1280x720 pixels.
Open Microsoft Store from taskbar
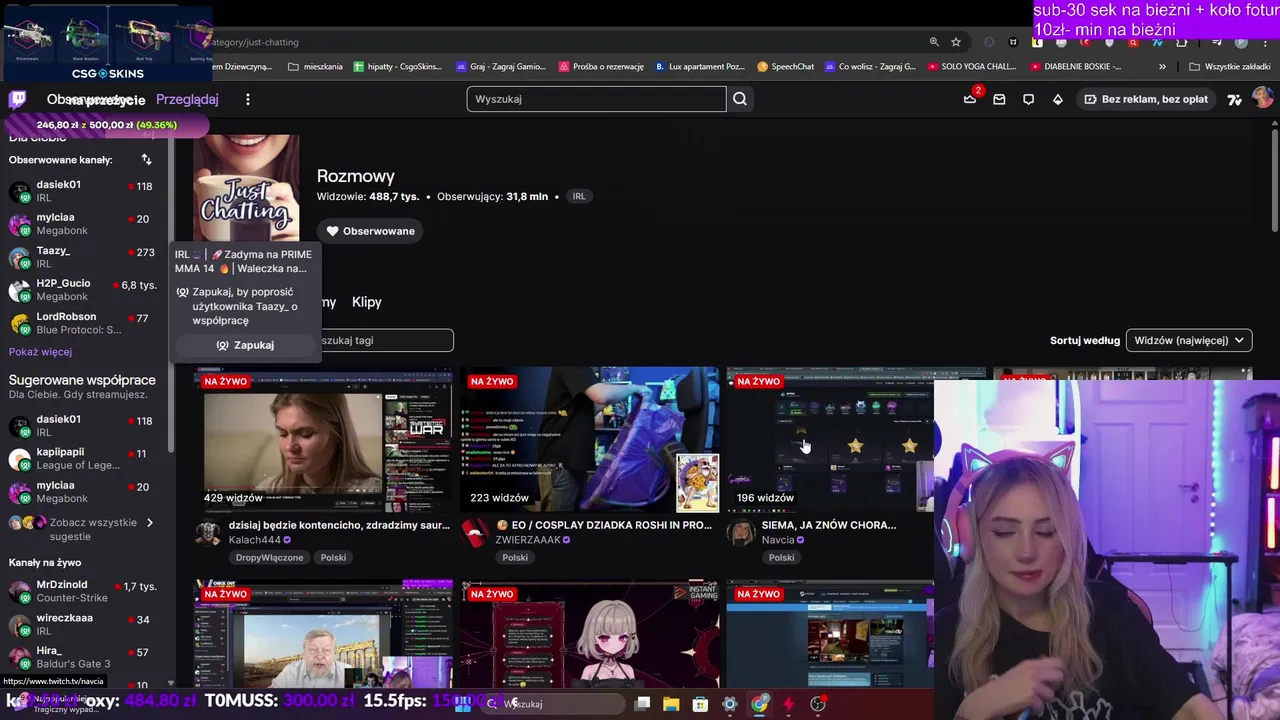point(700,704)
